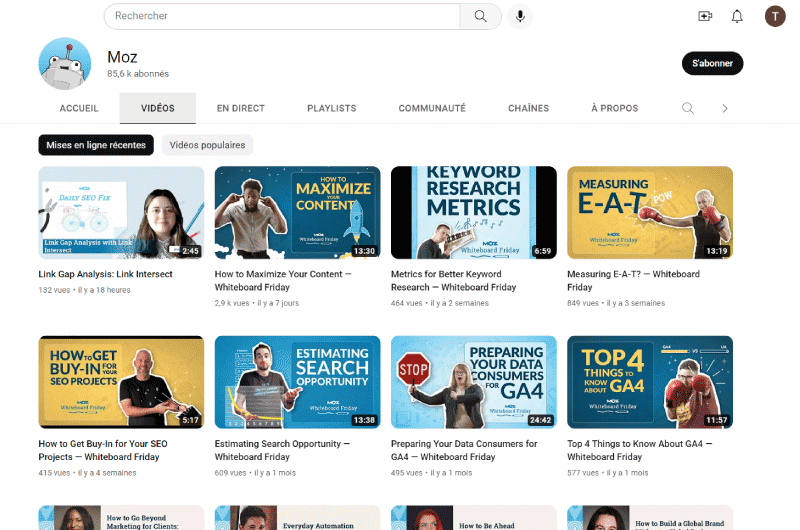This screenshot has height=530, width=800.
Task: Open the create video icon
Action: (x=705, y=16)
